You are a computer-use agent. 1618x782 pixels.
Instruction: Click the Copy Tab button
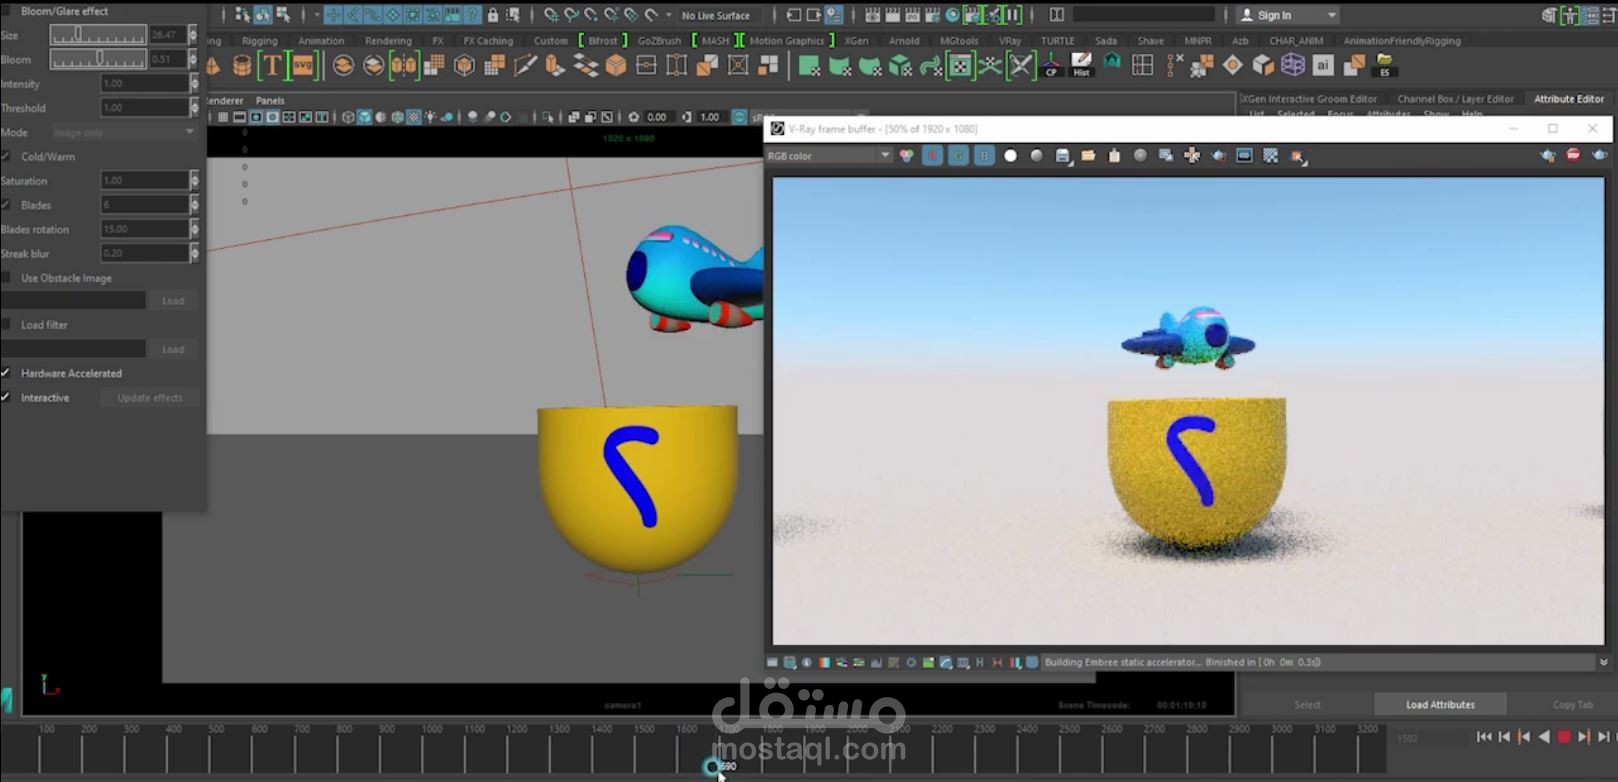1572,705
